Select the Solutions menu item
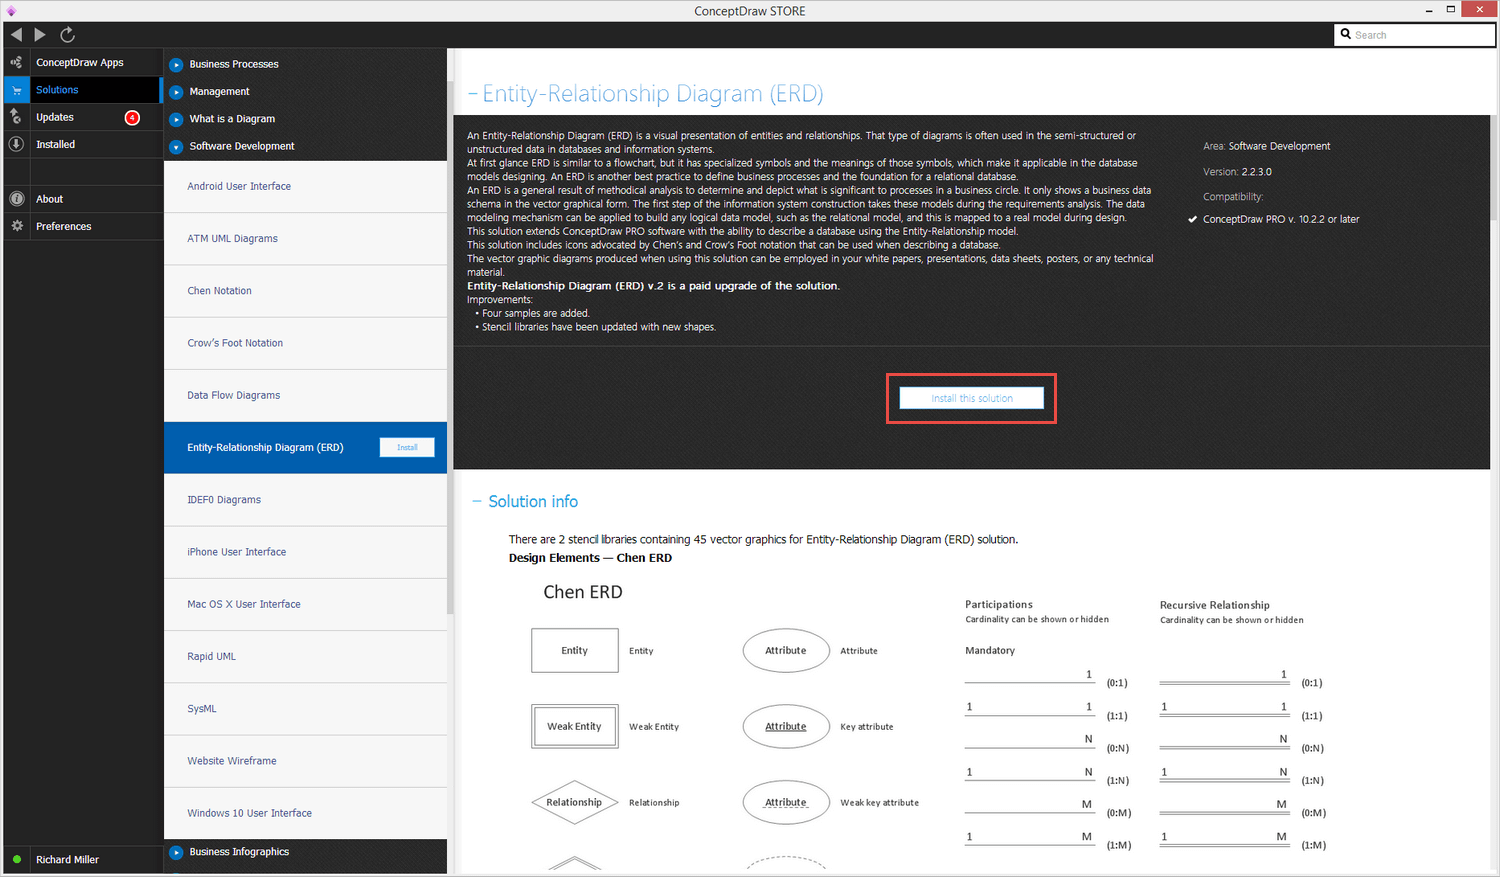The height and width of the screenshot is (877, 1500). [x=57, y=90]
